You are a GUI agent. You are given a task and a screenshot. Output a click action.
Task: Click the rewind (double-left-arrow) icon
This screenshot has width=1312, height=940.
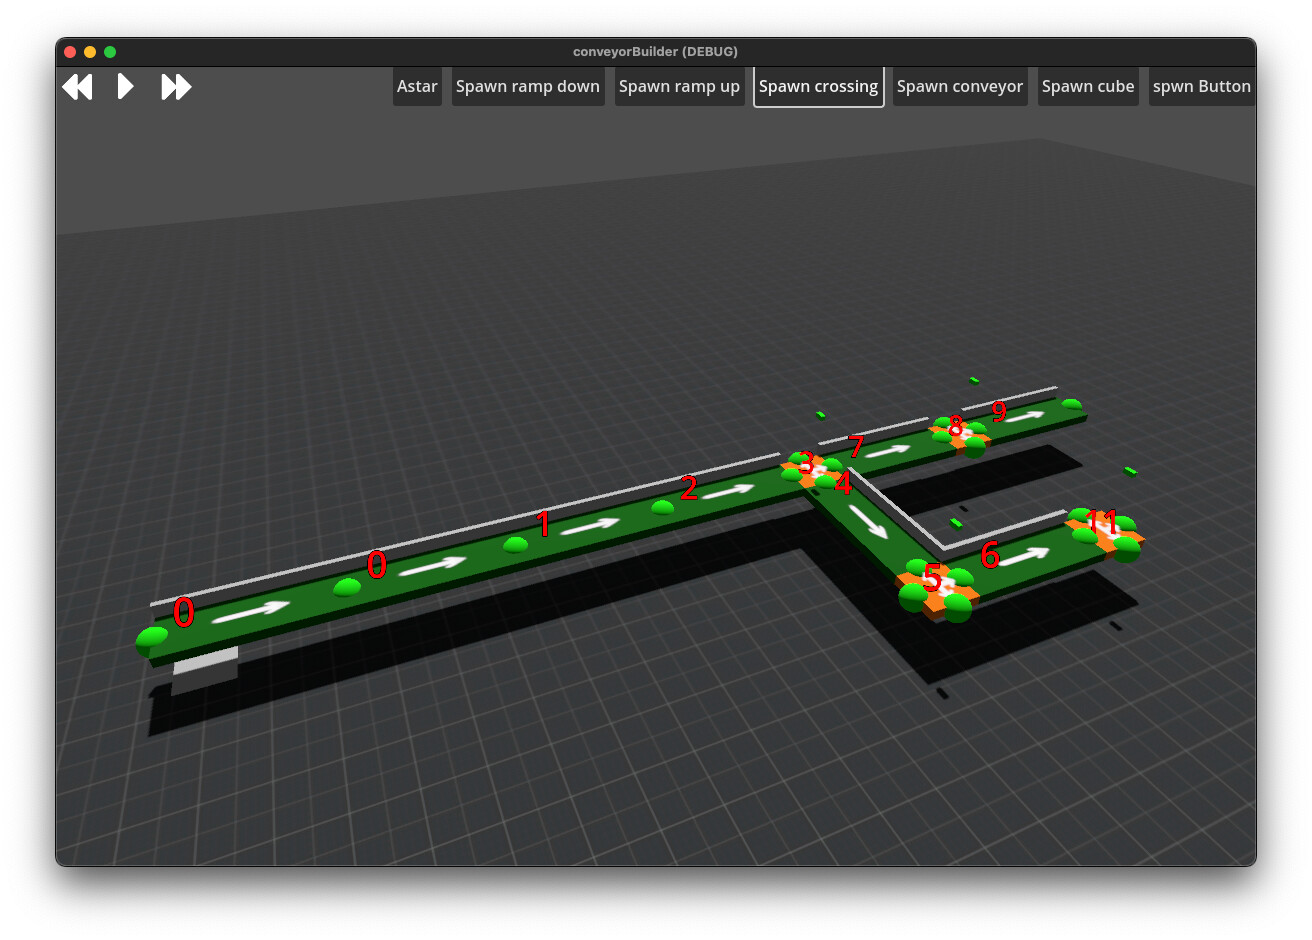pos(77,87)
